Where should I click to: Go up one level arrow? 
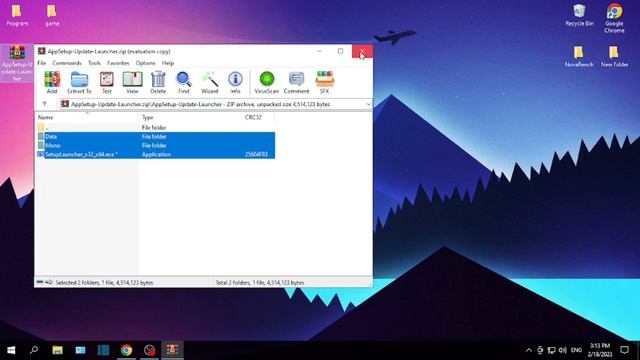point(44,104)
